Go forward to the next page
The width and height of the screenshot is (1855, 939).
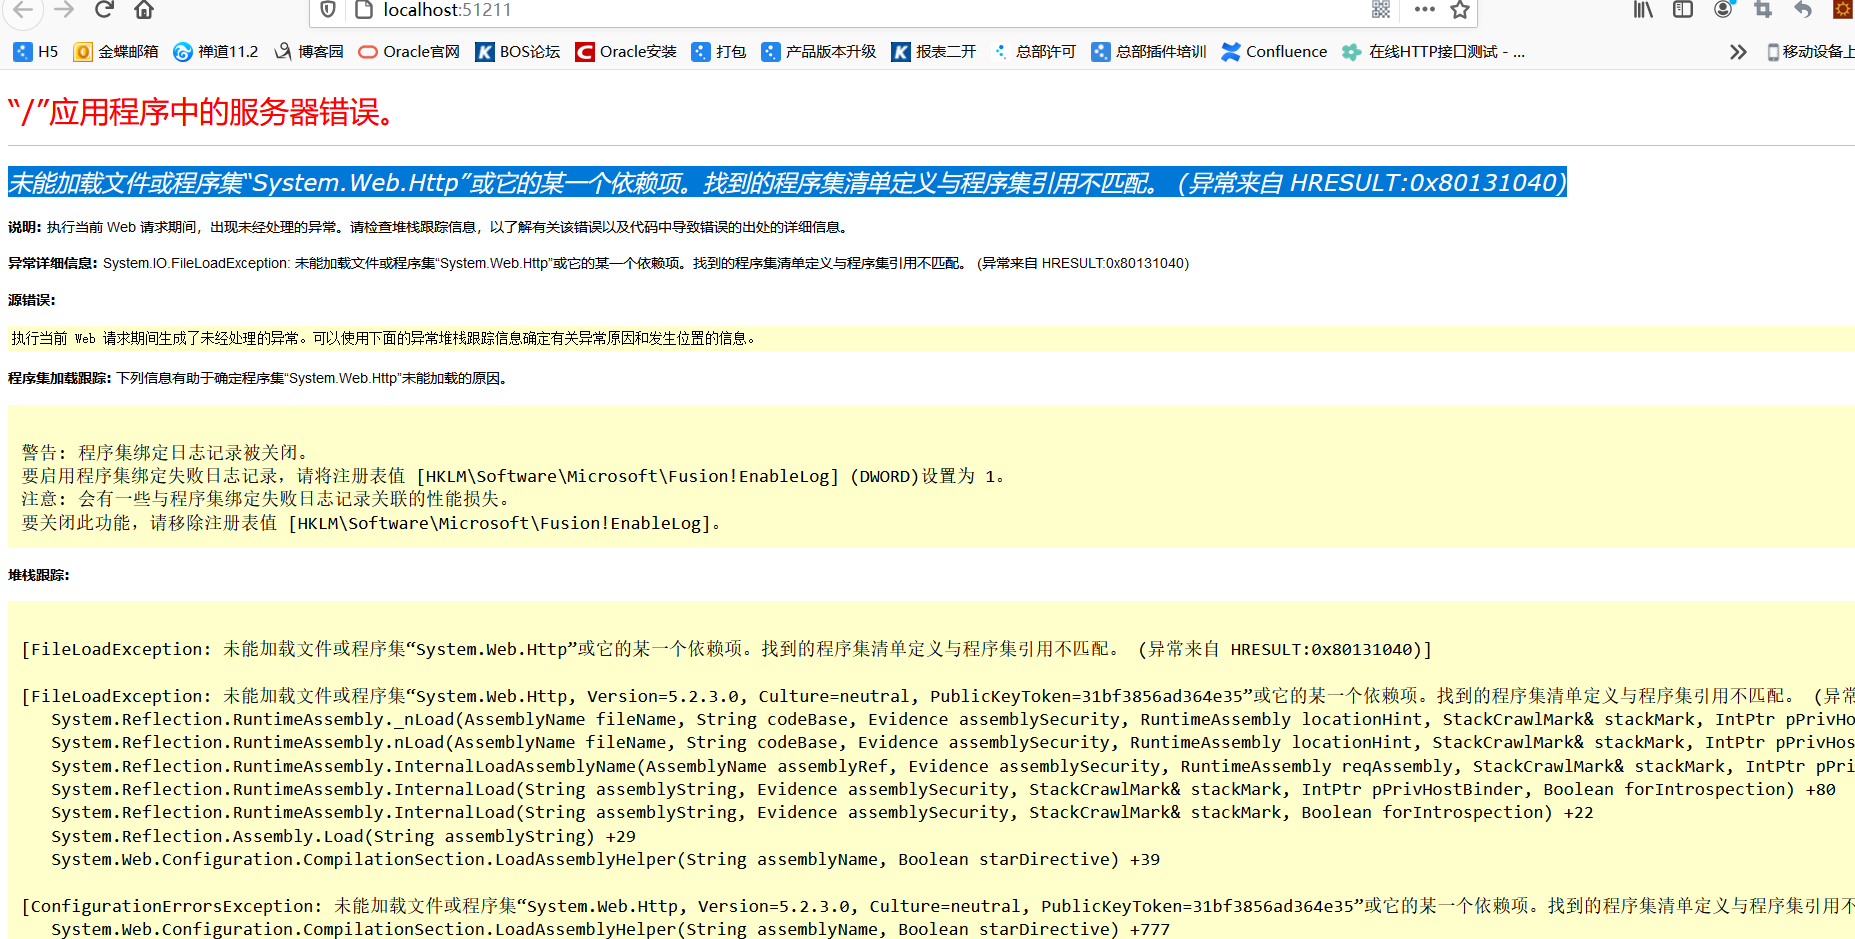64,10
